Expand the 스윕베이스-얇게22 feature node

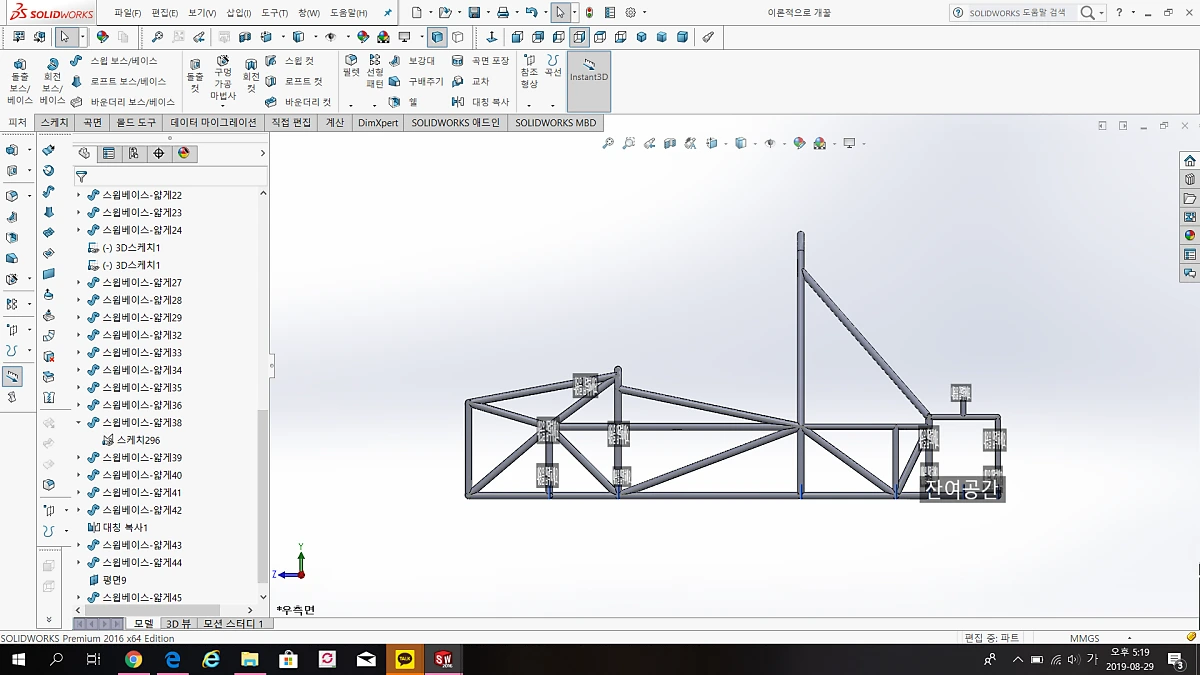79,195
